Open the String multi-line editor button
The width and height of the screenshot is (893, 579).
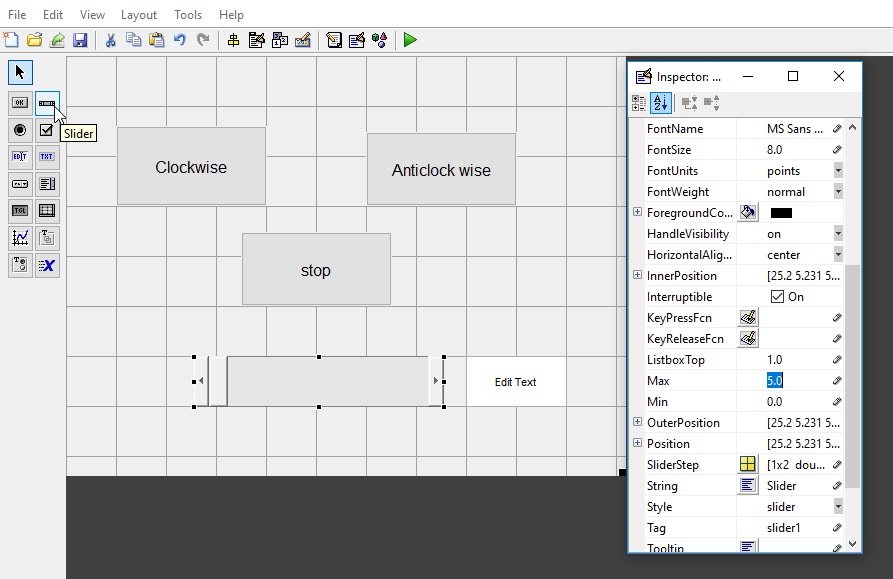[x=748, y=486]
